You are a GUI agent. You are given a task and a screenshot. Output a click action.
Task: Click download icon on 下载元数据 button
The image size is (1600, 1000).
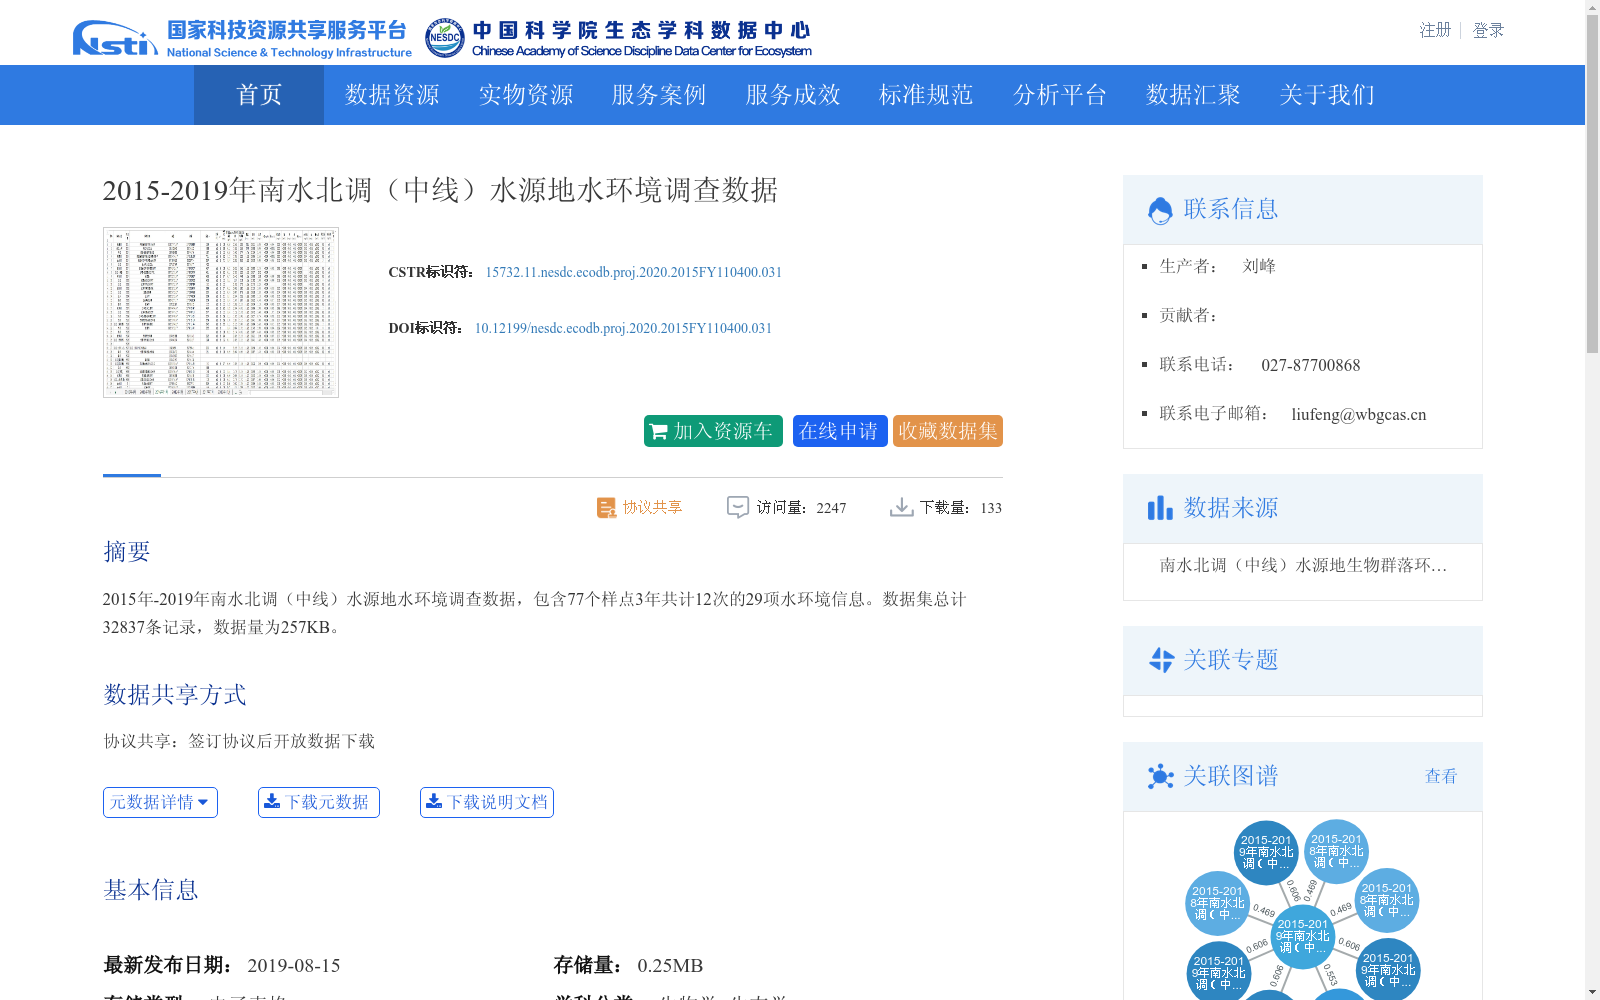click(272, 801)
